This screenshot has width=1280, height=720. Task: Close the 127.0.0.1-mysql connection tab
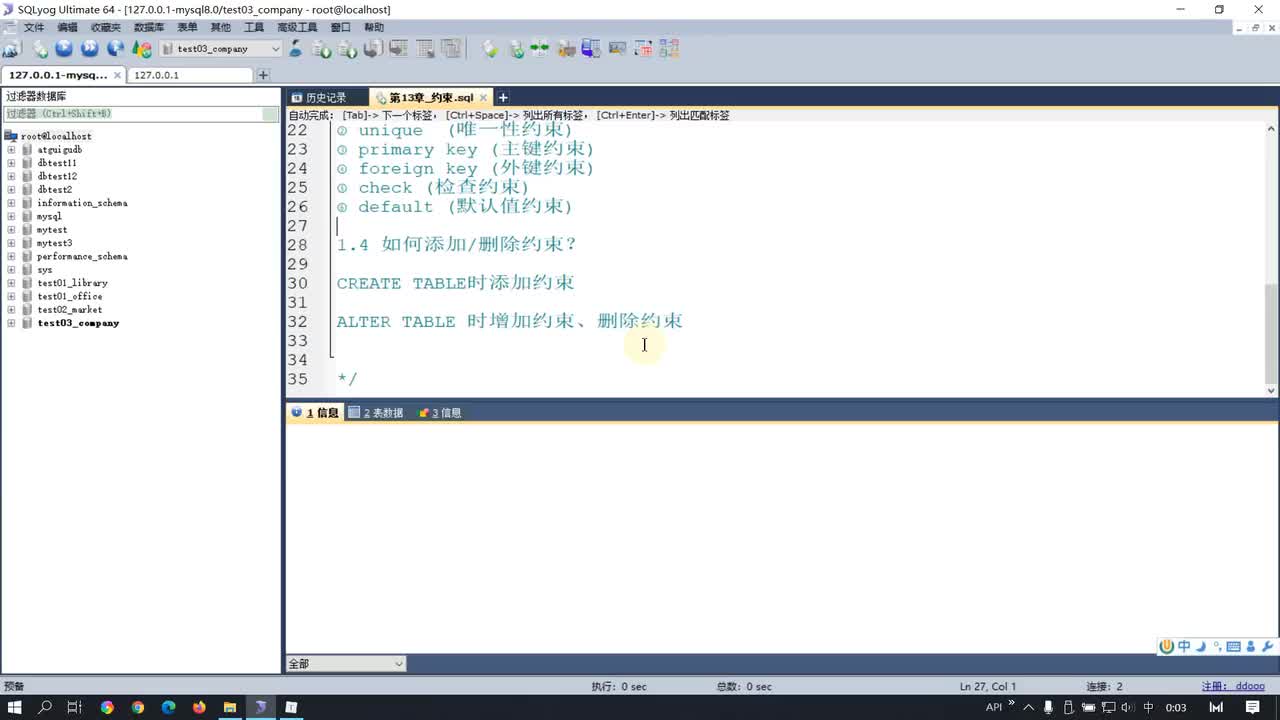[118, 75]
